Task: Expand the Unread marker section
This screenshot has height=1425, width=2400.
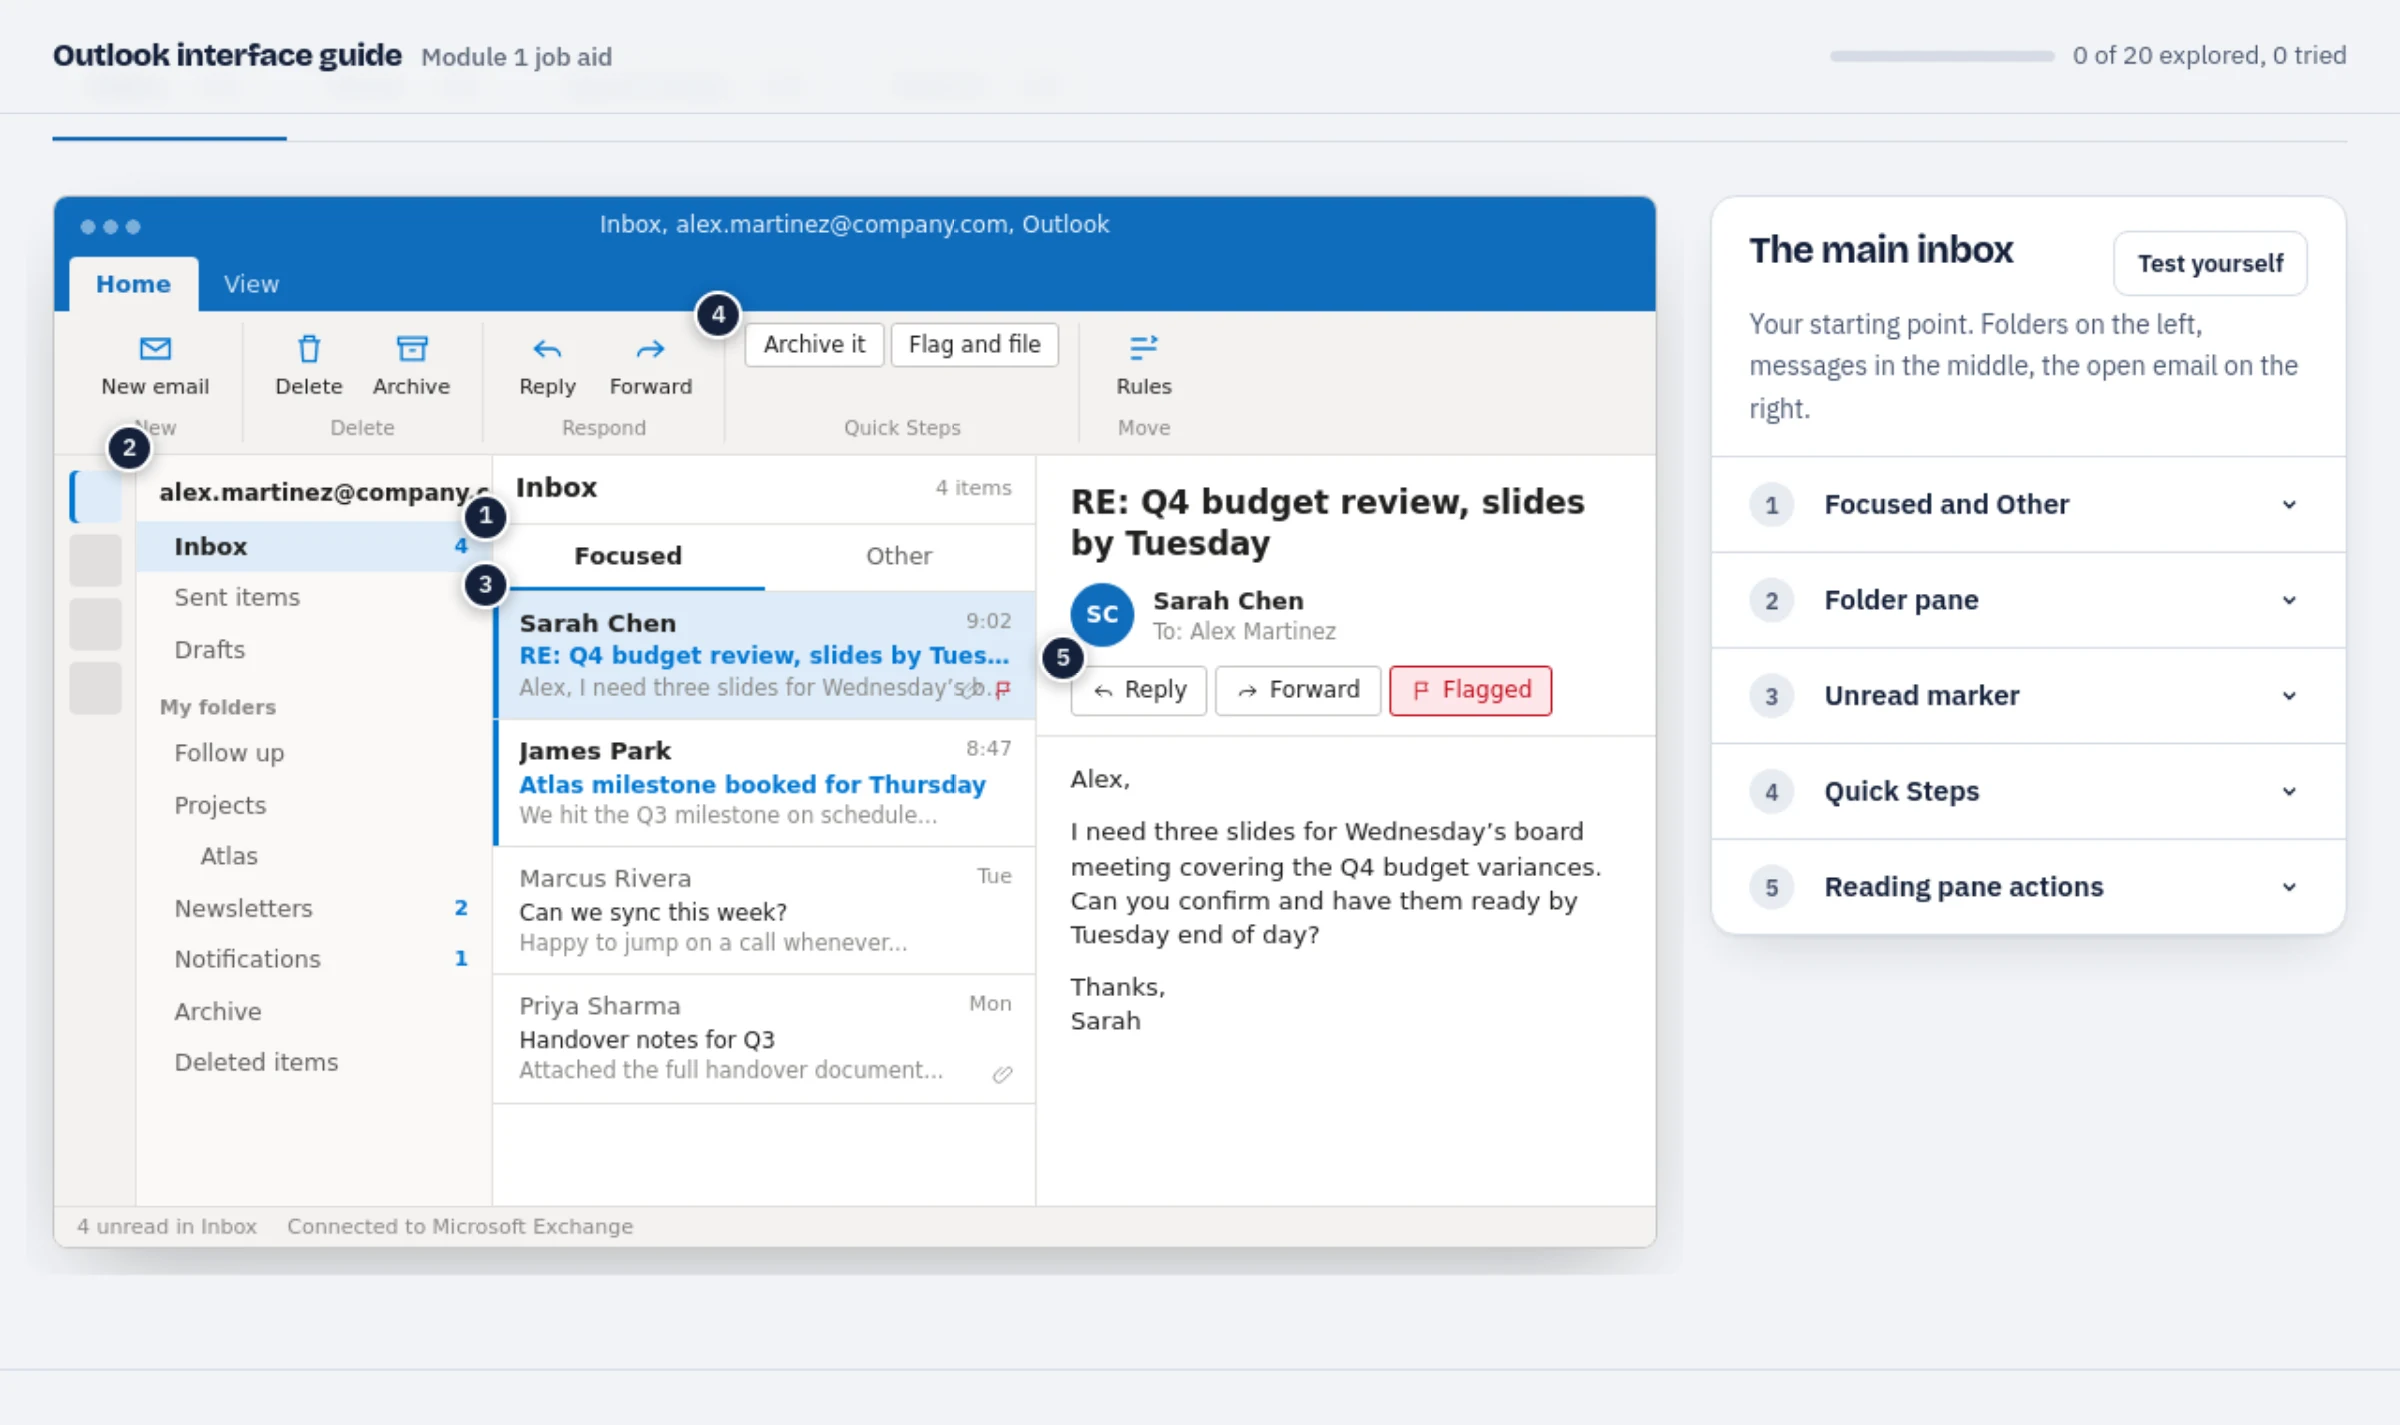Action: (2028, 696)
